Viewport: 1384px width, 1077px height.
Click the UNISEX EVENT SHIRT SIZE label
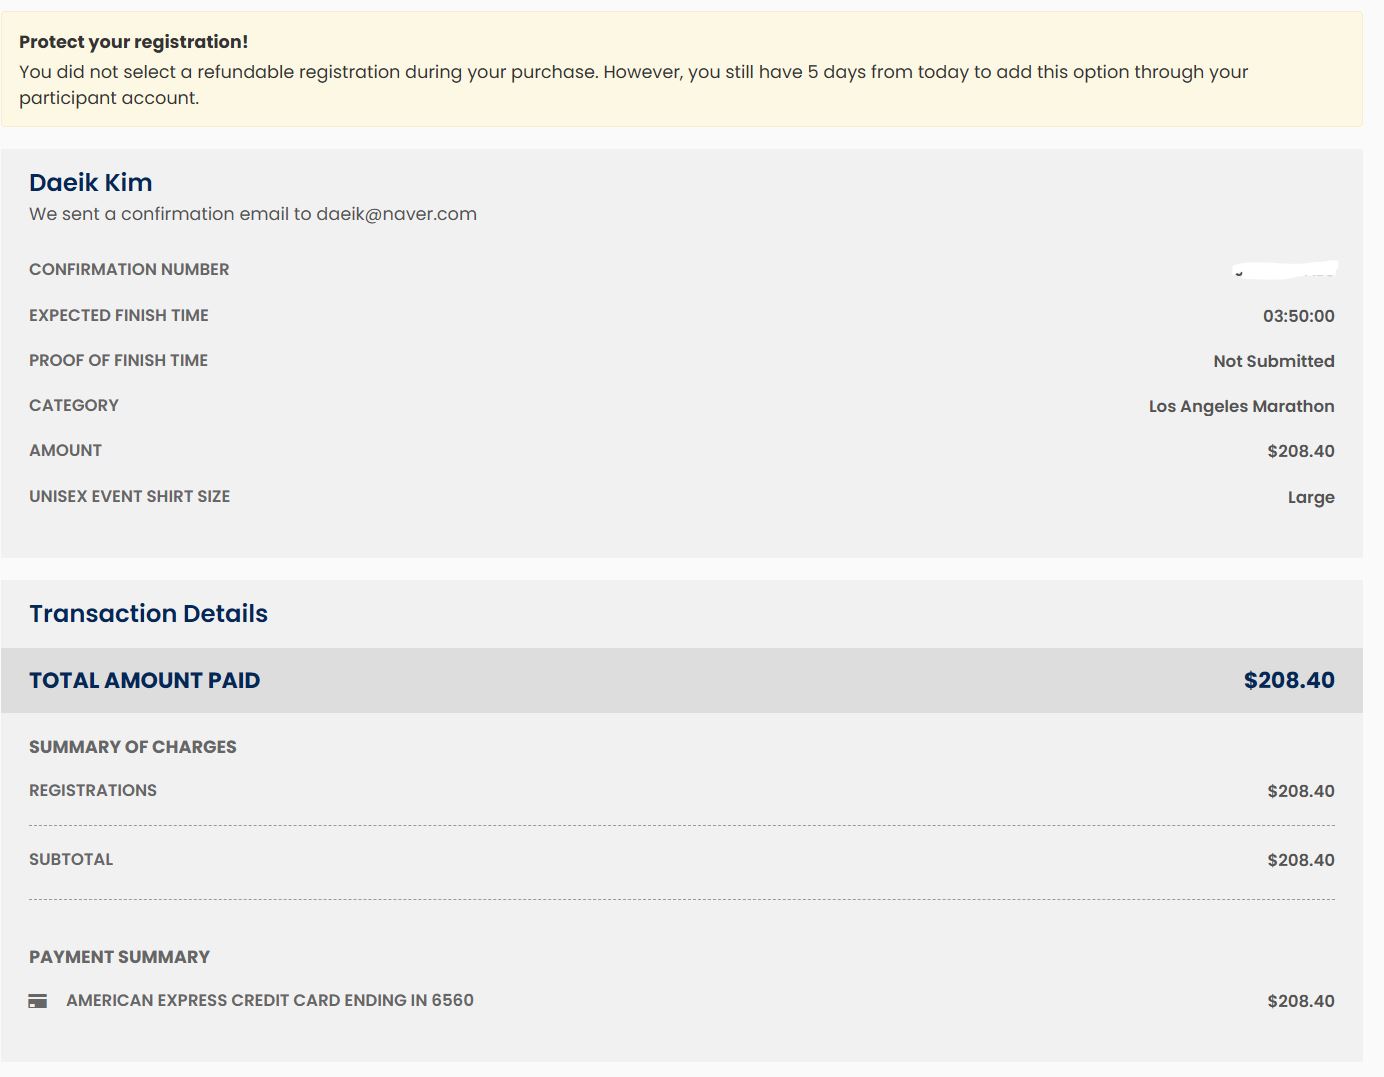pos(129,496)
